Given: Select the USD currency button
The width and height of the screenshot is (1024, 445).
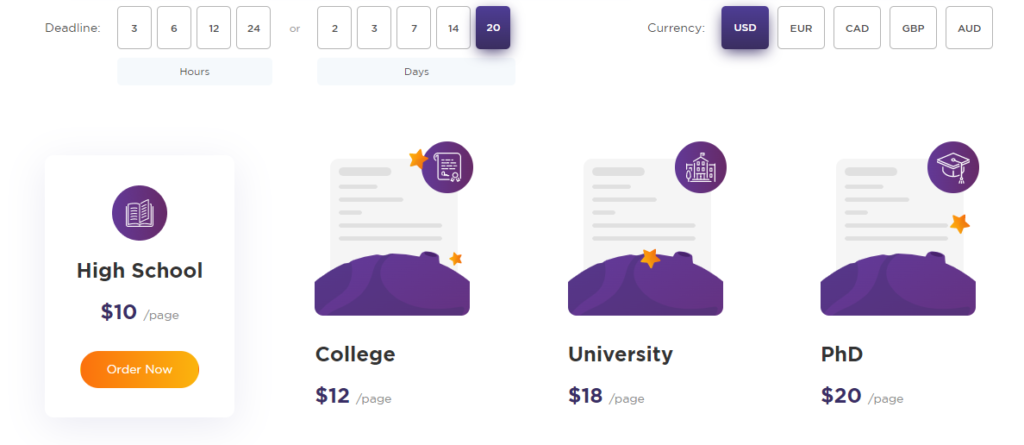Looking at the screenshot, I should [x=745, y=28].
